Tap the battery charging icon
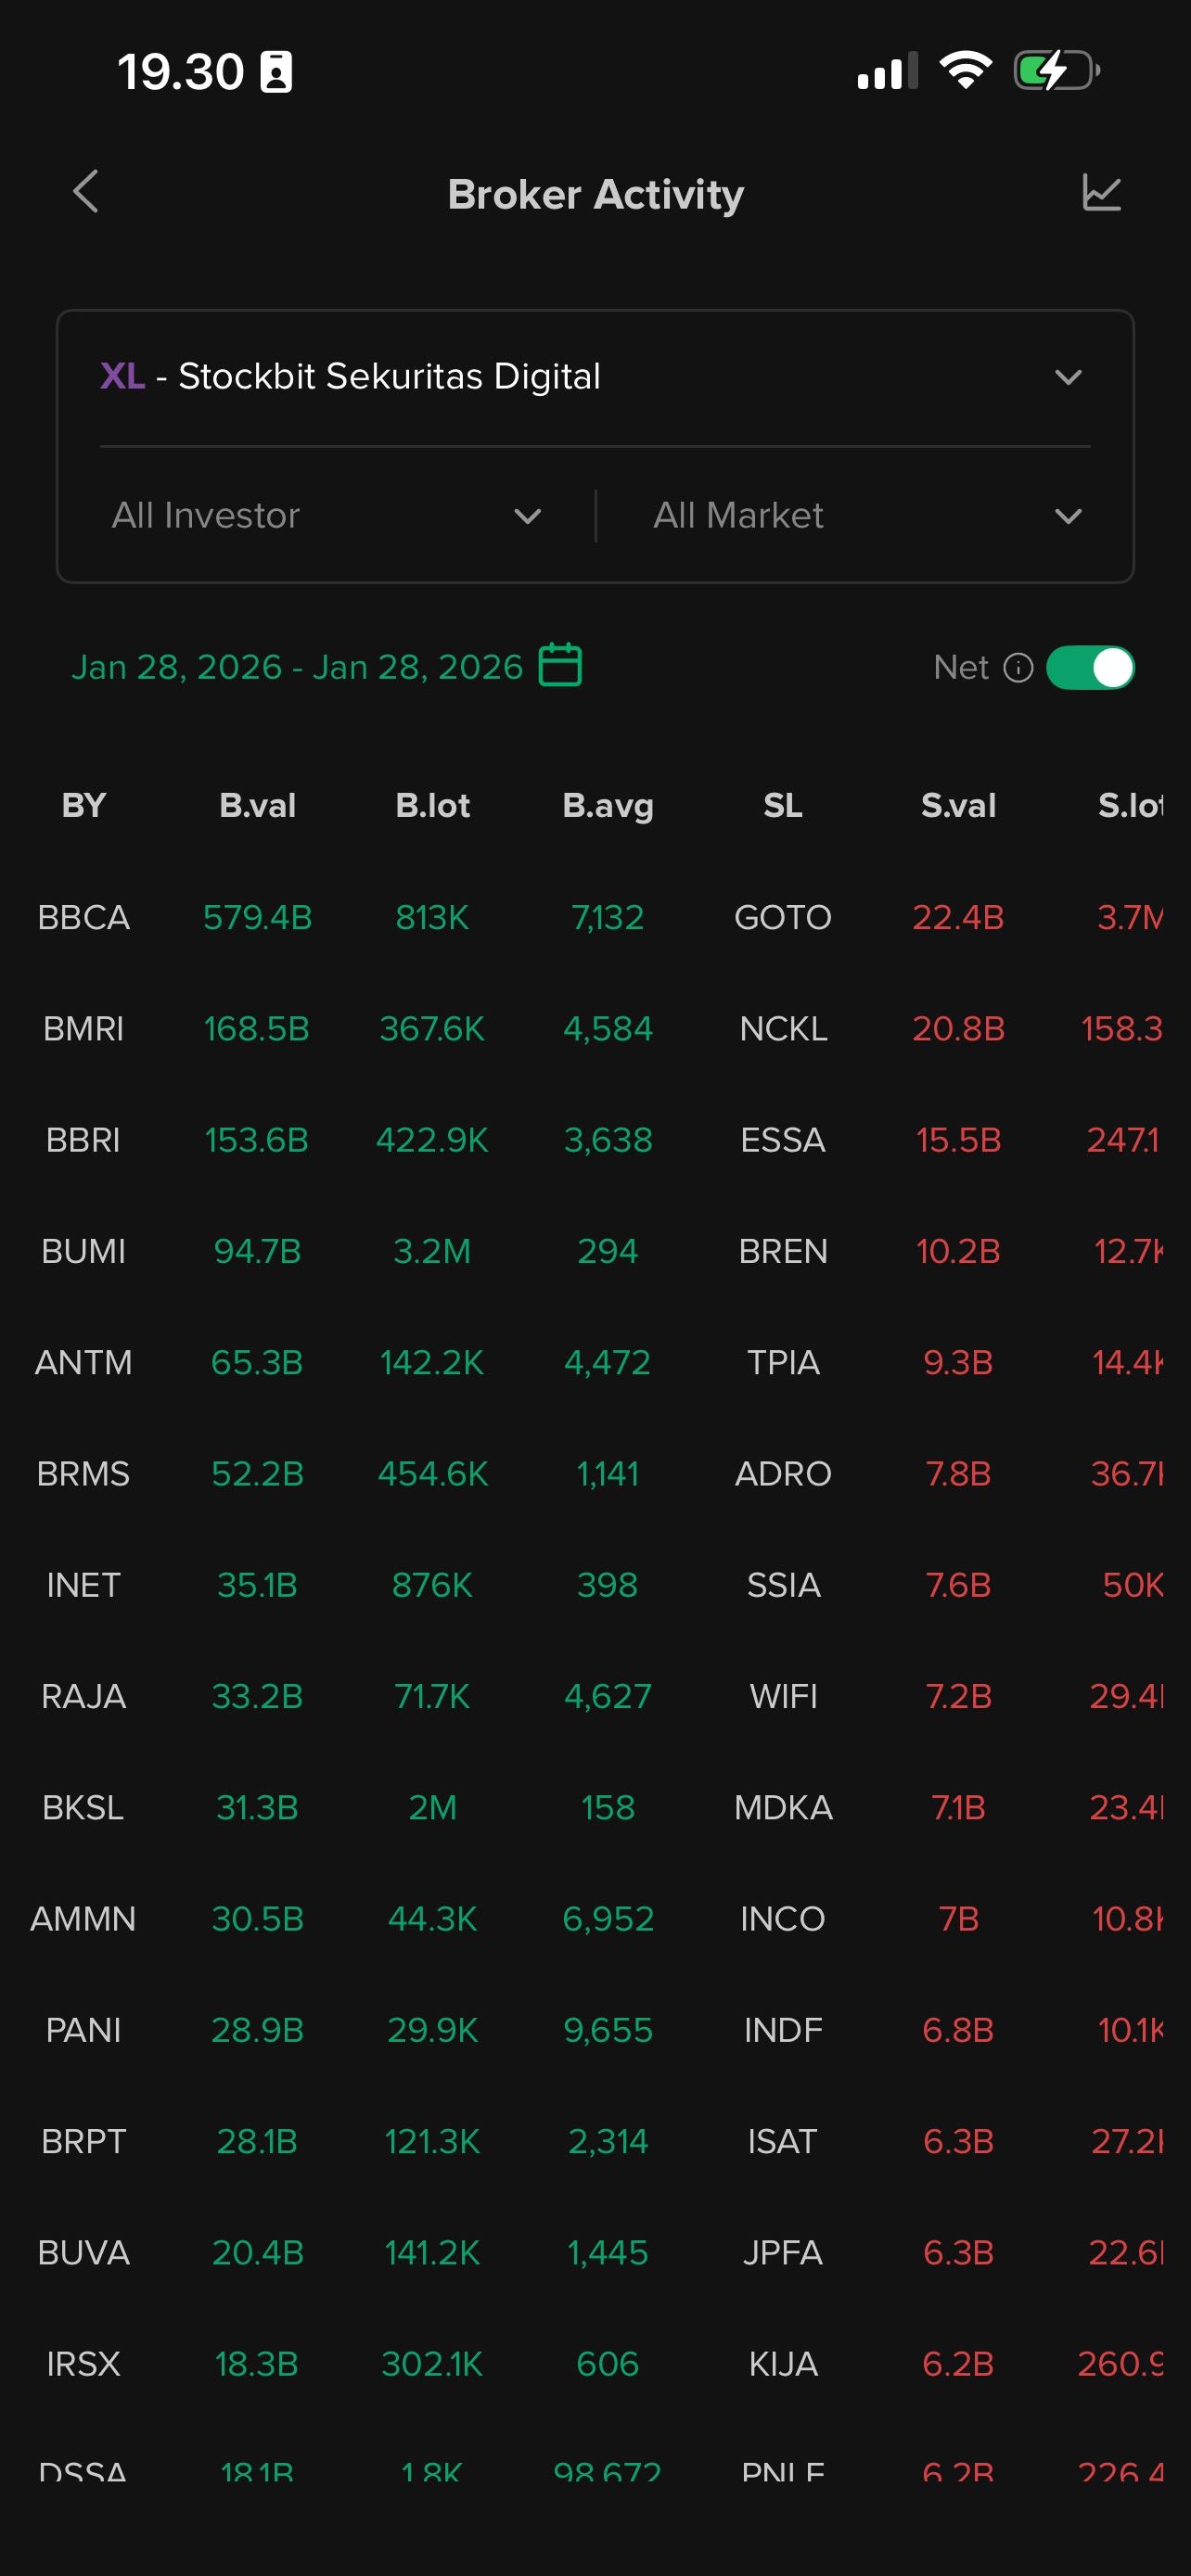 [1056, 71]
